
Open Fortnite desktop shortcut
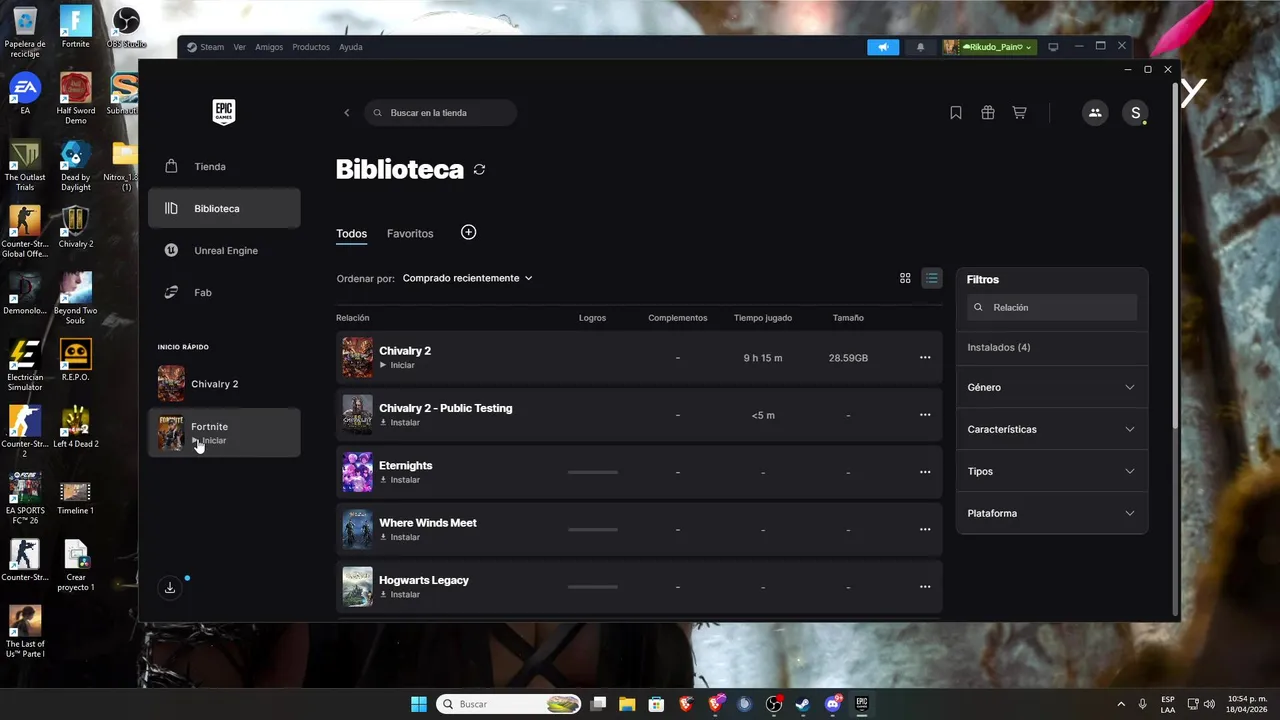point(76,27)
